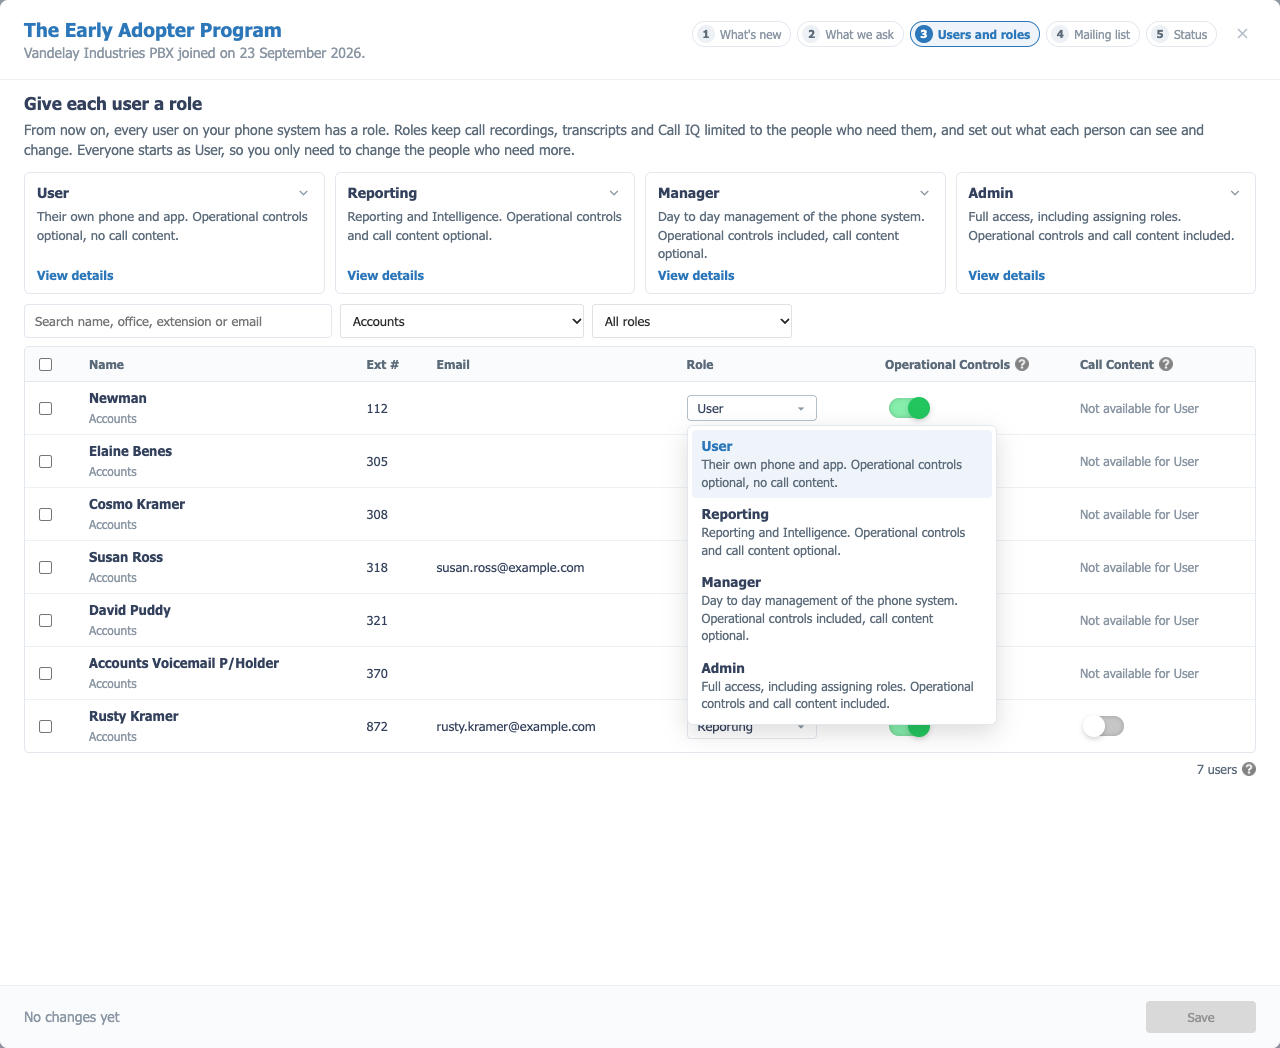Open the Status step
The width and height of the screenshot is (1280, 1048).
pos(1181,34)
